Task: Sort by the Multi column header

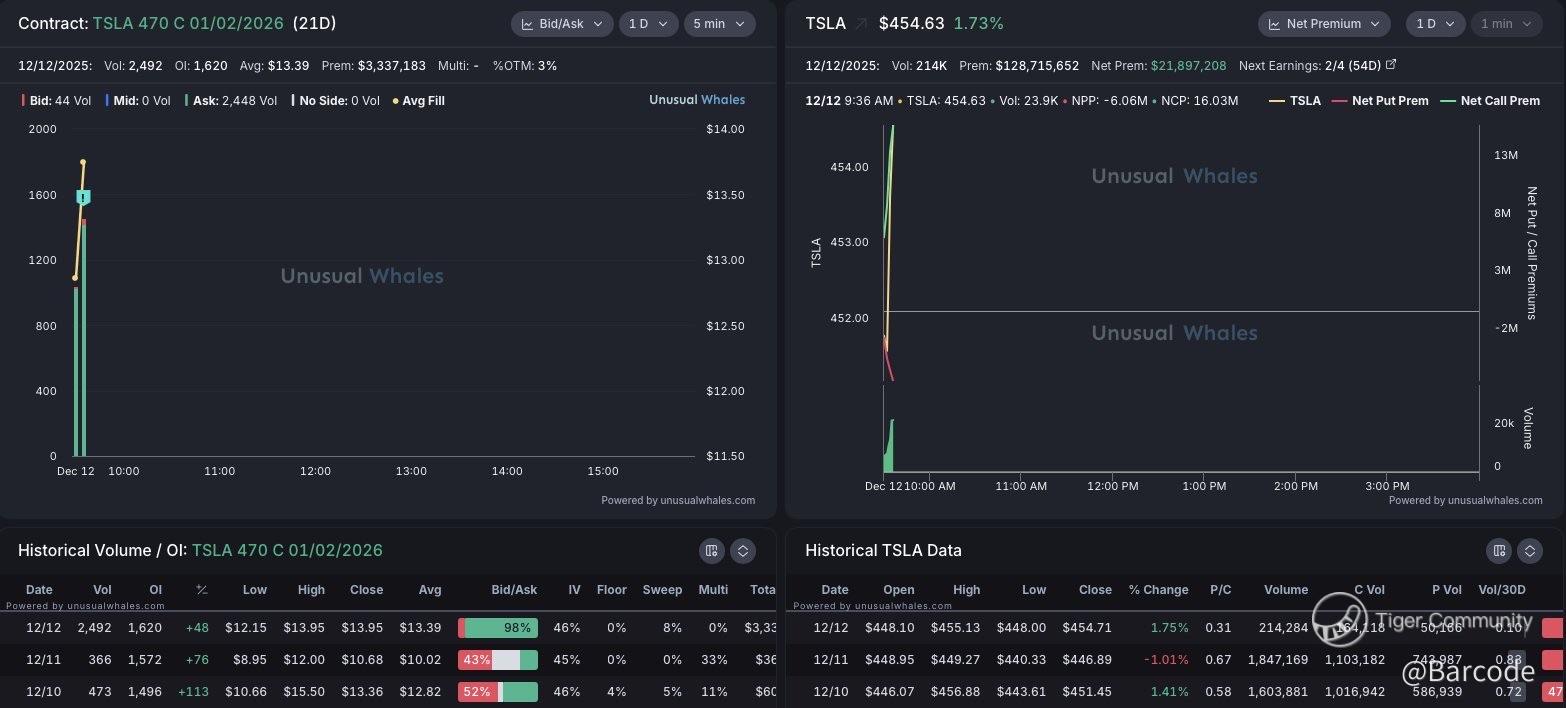Action: [713, 590]
